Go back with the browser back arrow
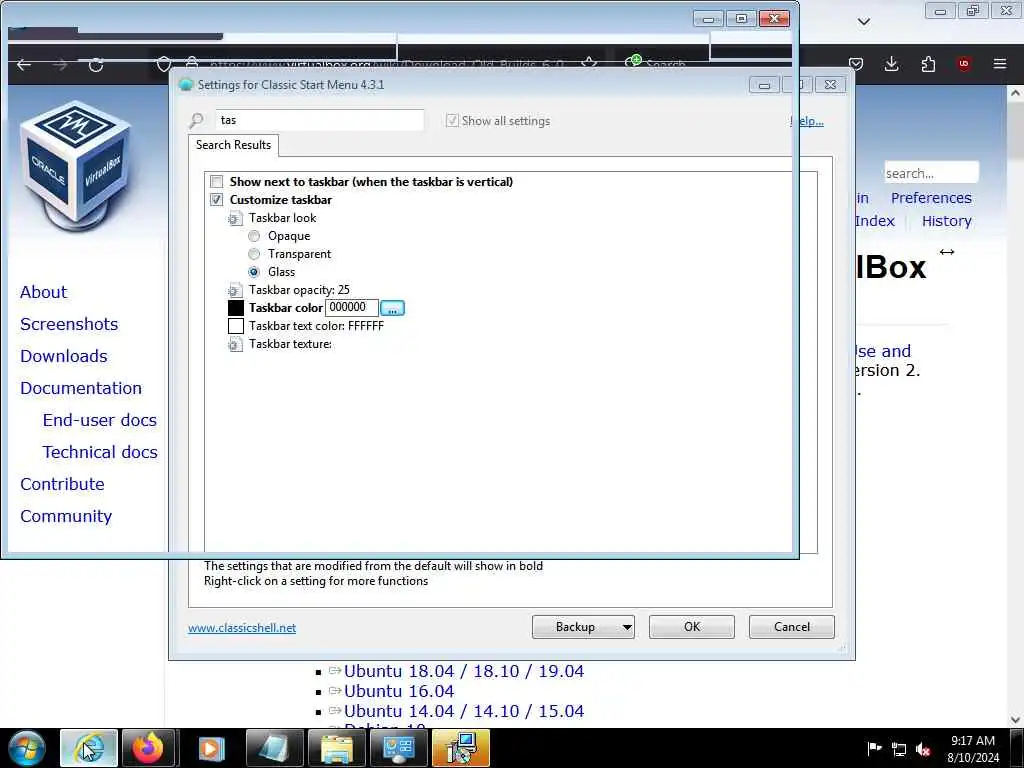Image resolution: width=1024 pixels, height=768 pixels. coord(24,65)
